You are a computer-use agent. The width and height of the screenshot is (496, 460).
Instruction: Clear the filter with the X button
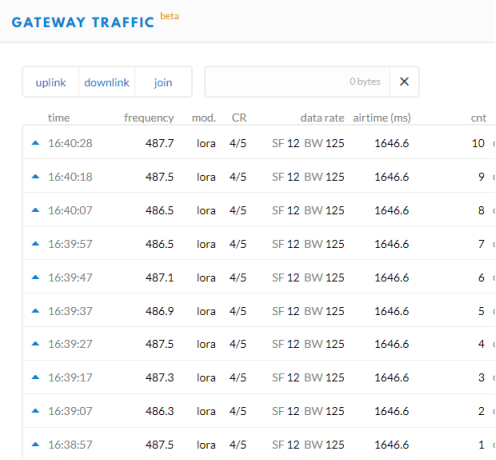[x=404, y=82]
